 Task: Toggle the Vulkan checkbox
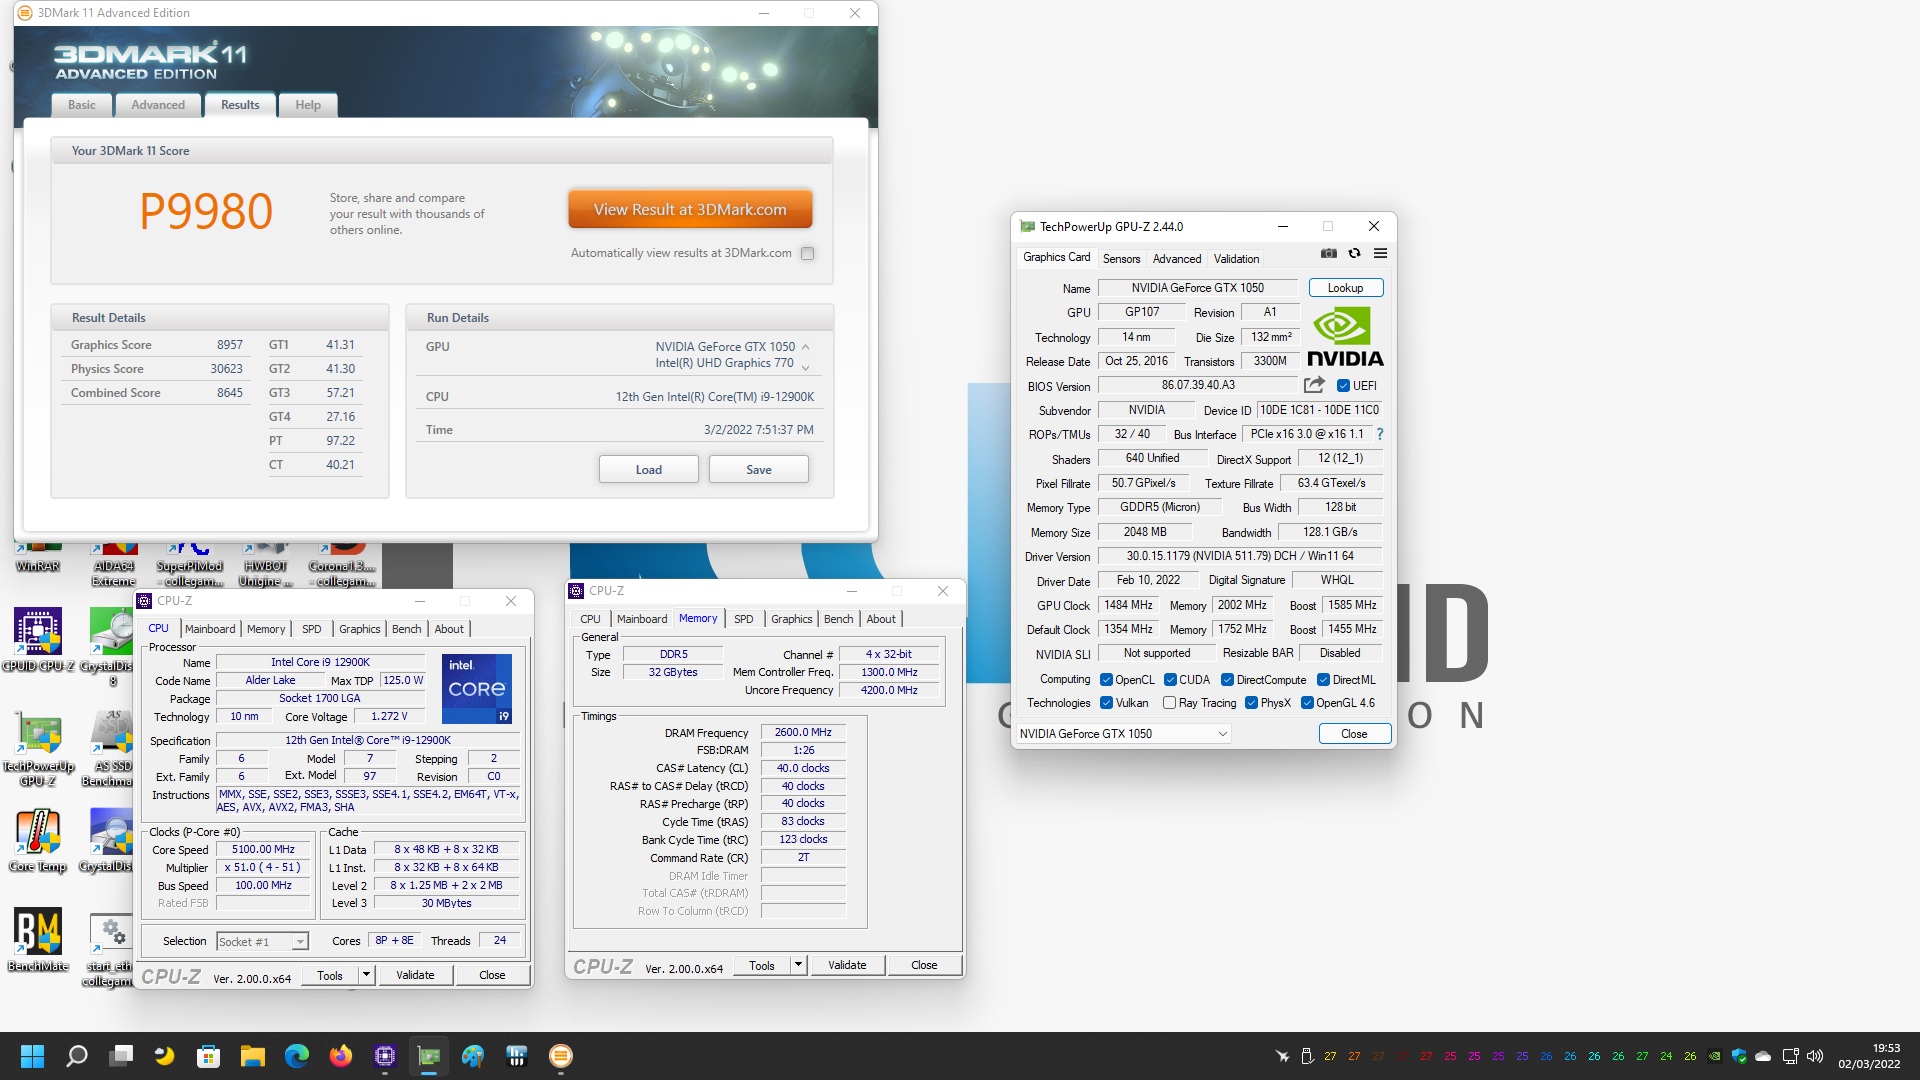tap(1106, 703)
